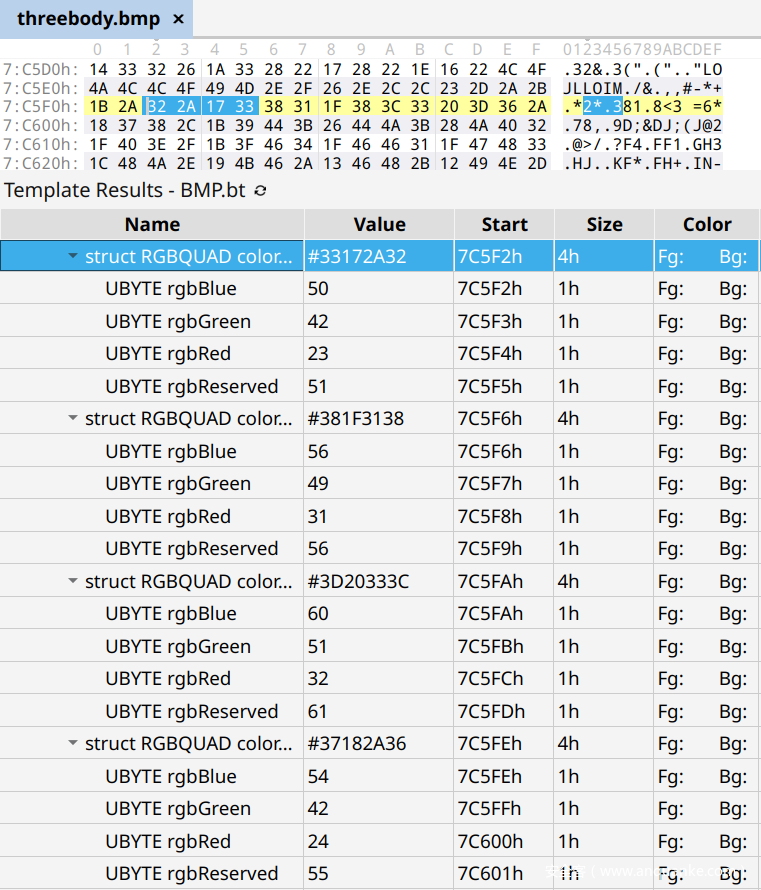
Task: Click the Fg color cell of rgbBlue 56
Action: (x=670, y=452)
